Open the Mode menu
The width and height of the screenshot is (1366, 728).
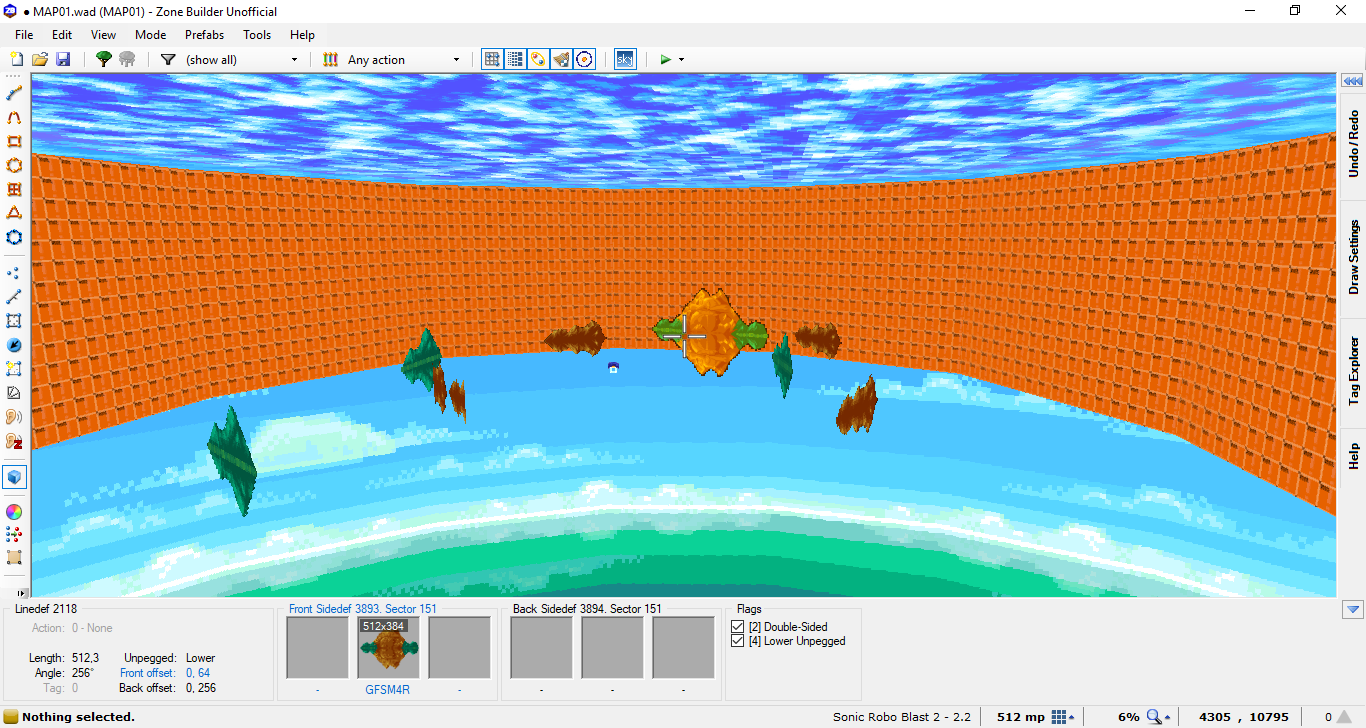[151, 34]
